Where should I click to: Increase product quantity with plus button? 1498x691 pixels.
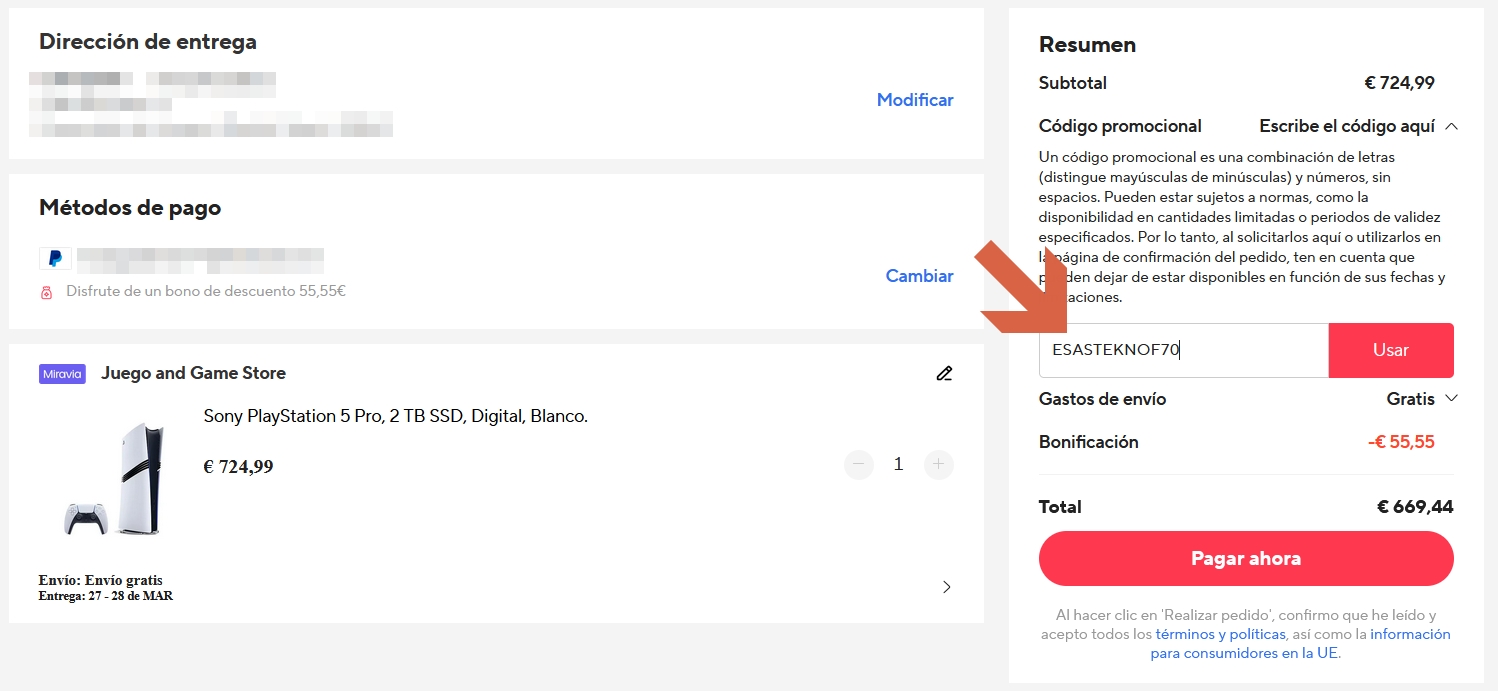click(938, 464)
